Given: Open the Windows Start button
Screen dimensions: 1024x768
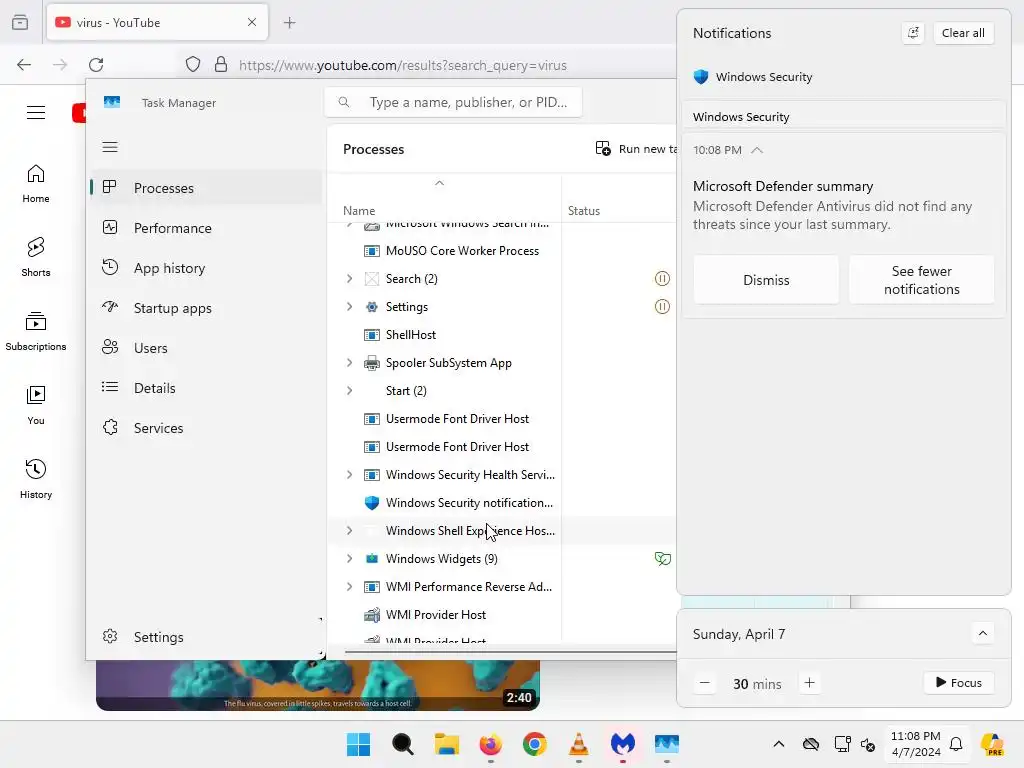Looking at the screenshot, I should point(359,744).
